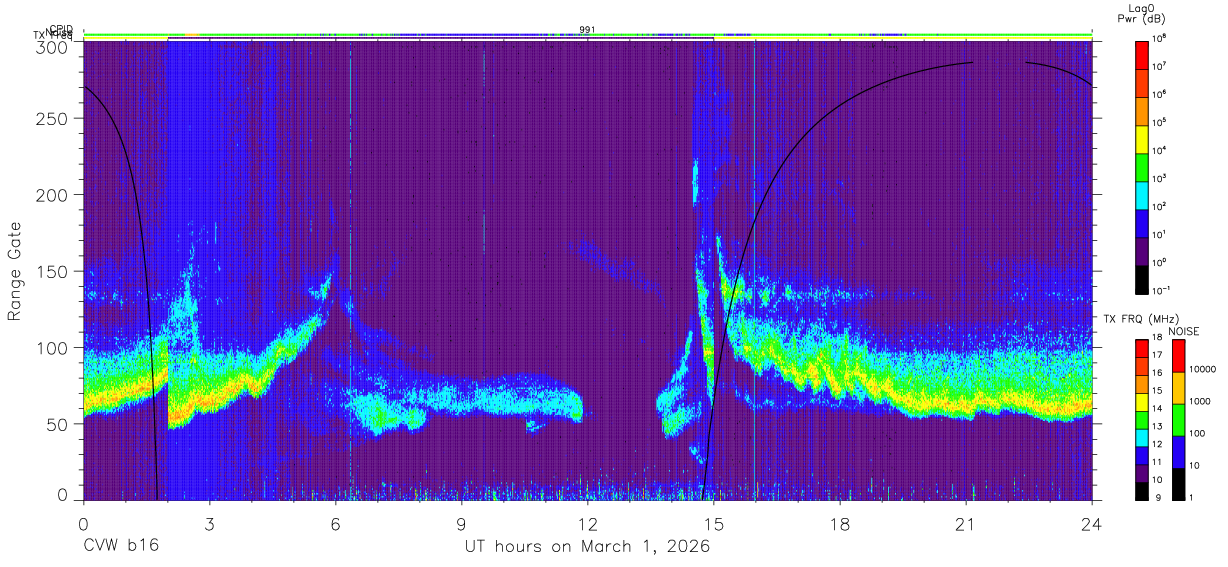Click the '10000' label on the NOISE colorbar
Screen dimensions: 1228x567
(x=1204, y=370)
